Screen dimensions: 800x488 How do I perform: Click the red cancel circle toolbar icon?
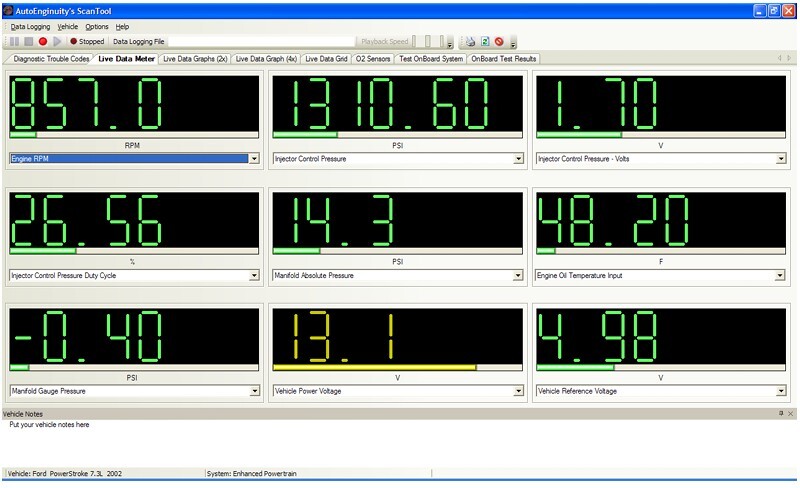[498, 42]
